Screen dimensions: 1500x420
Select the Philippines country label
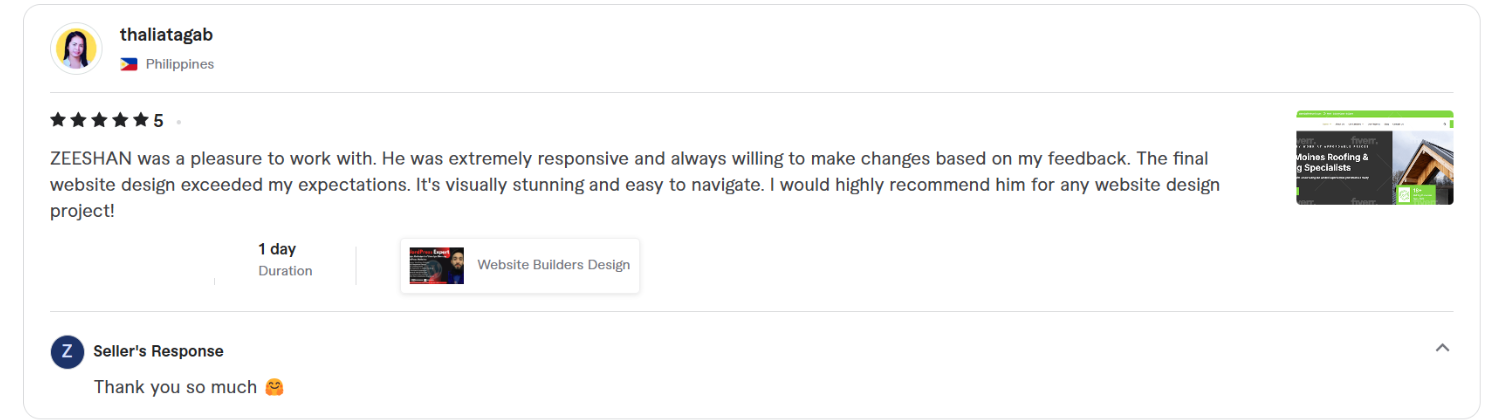(180, 64)
